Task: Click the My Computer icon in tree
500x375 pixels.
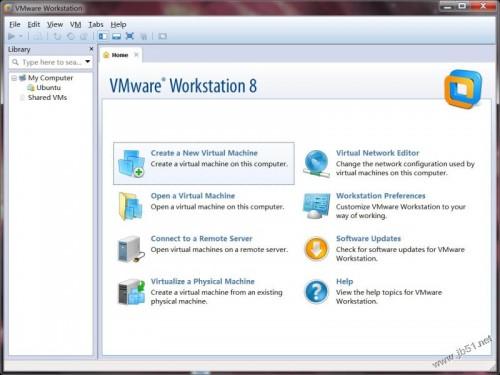Action: 23,78
